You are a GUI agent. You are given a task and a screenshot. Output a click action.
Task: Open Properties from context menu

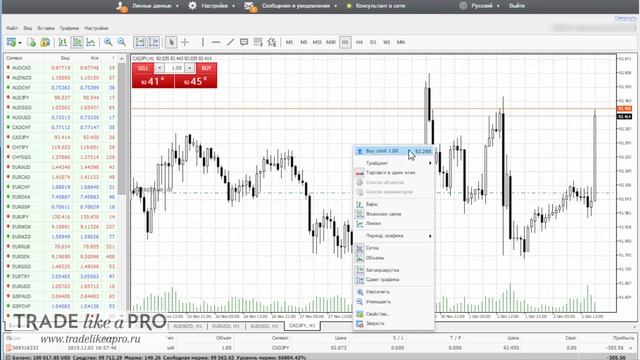pos(393,314)
